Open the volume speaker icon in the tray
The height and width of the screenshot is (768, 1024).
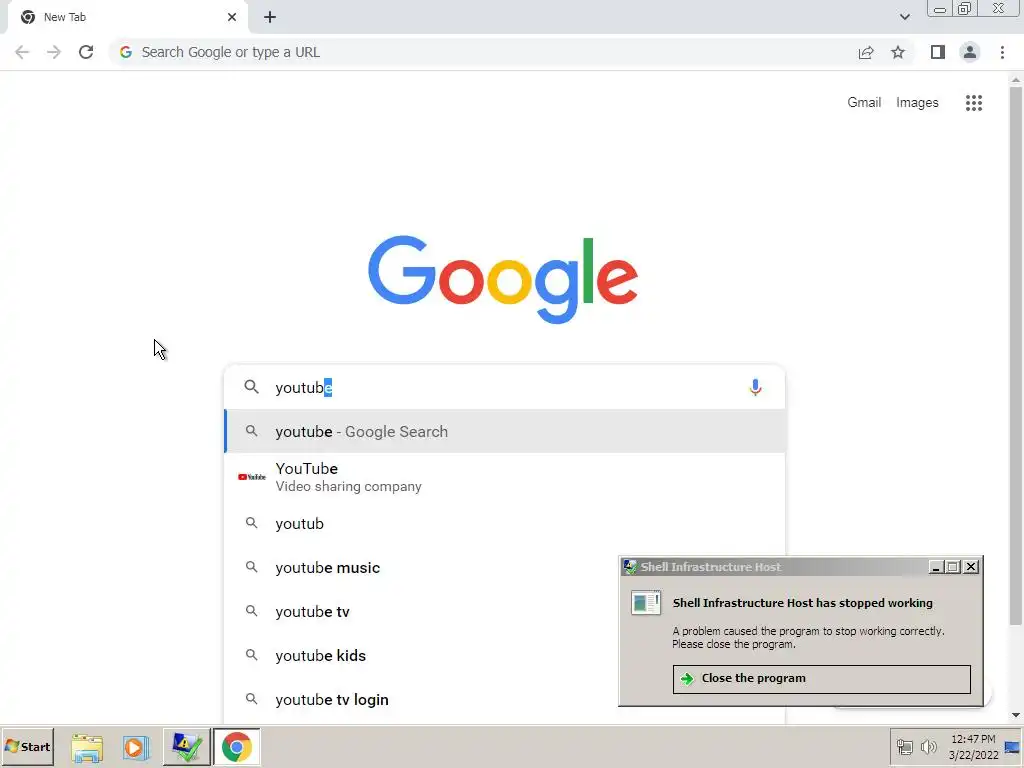pyautogui.click(x=928, y=746)
